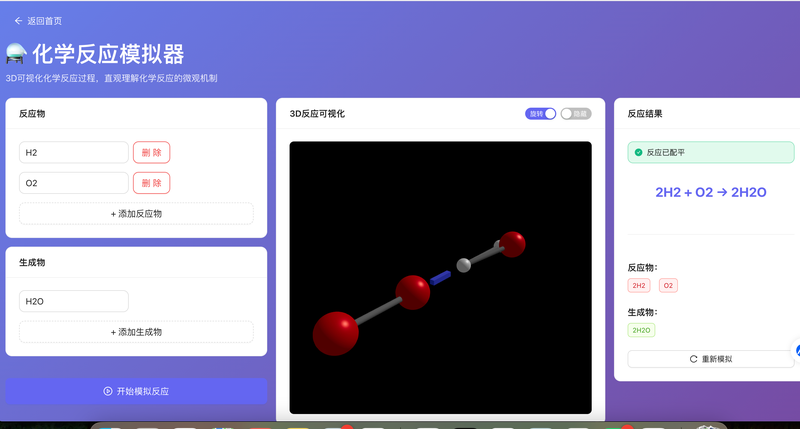Toggle the 旋转 rotation switch off
Screen dimensions: 800x429
pos(540,114)
